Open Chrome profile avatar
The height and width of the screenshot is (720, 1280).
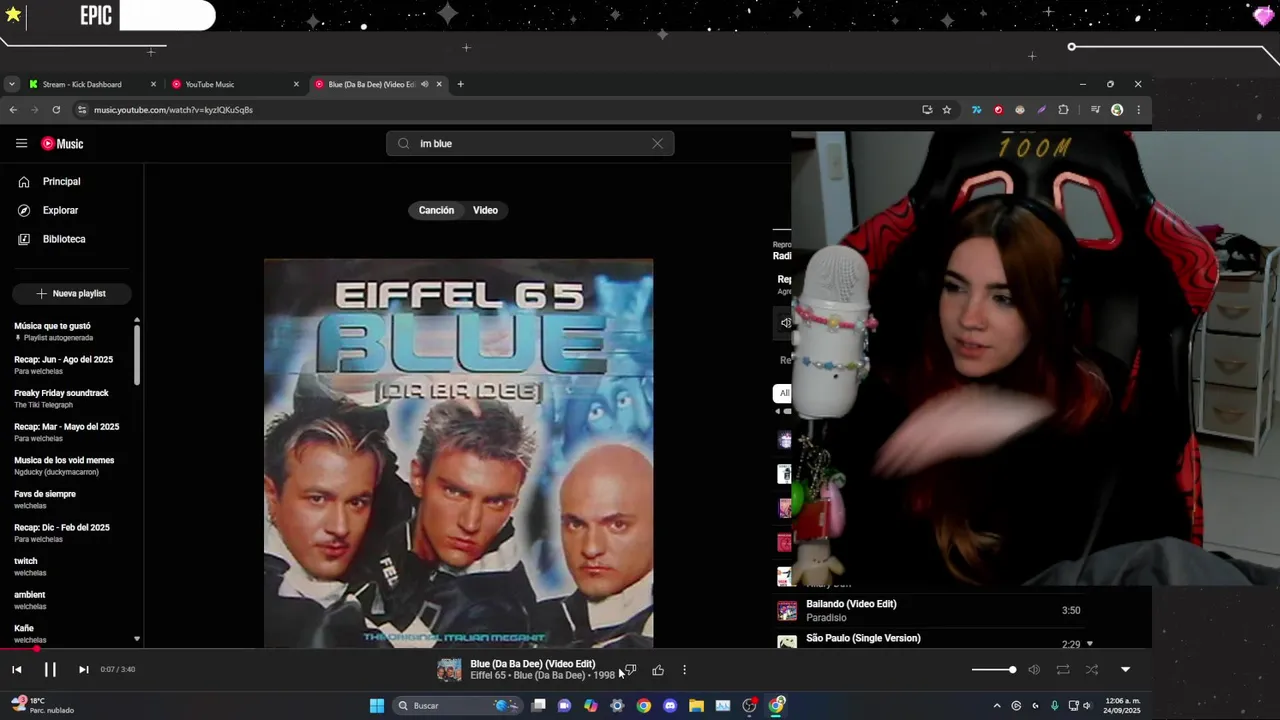pyautogui.click(x=1117, y=110)
